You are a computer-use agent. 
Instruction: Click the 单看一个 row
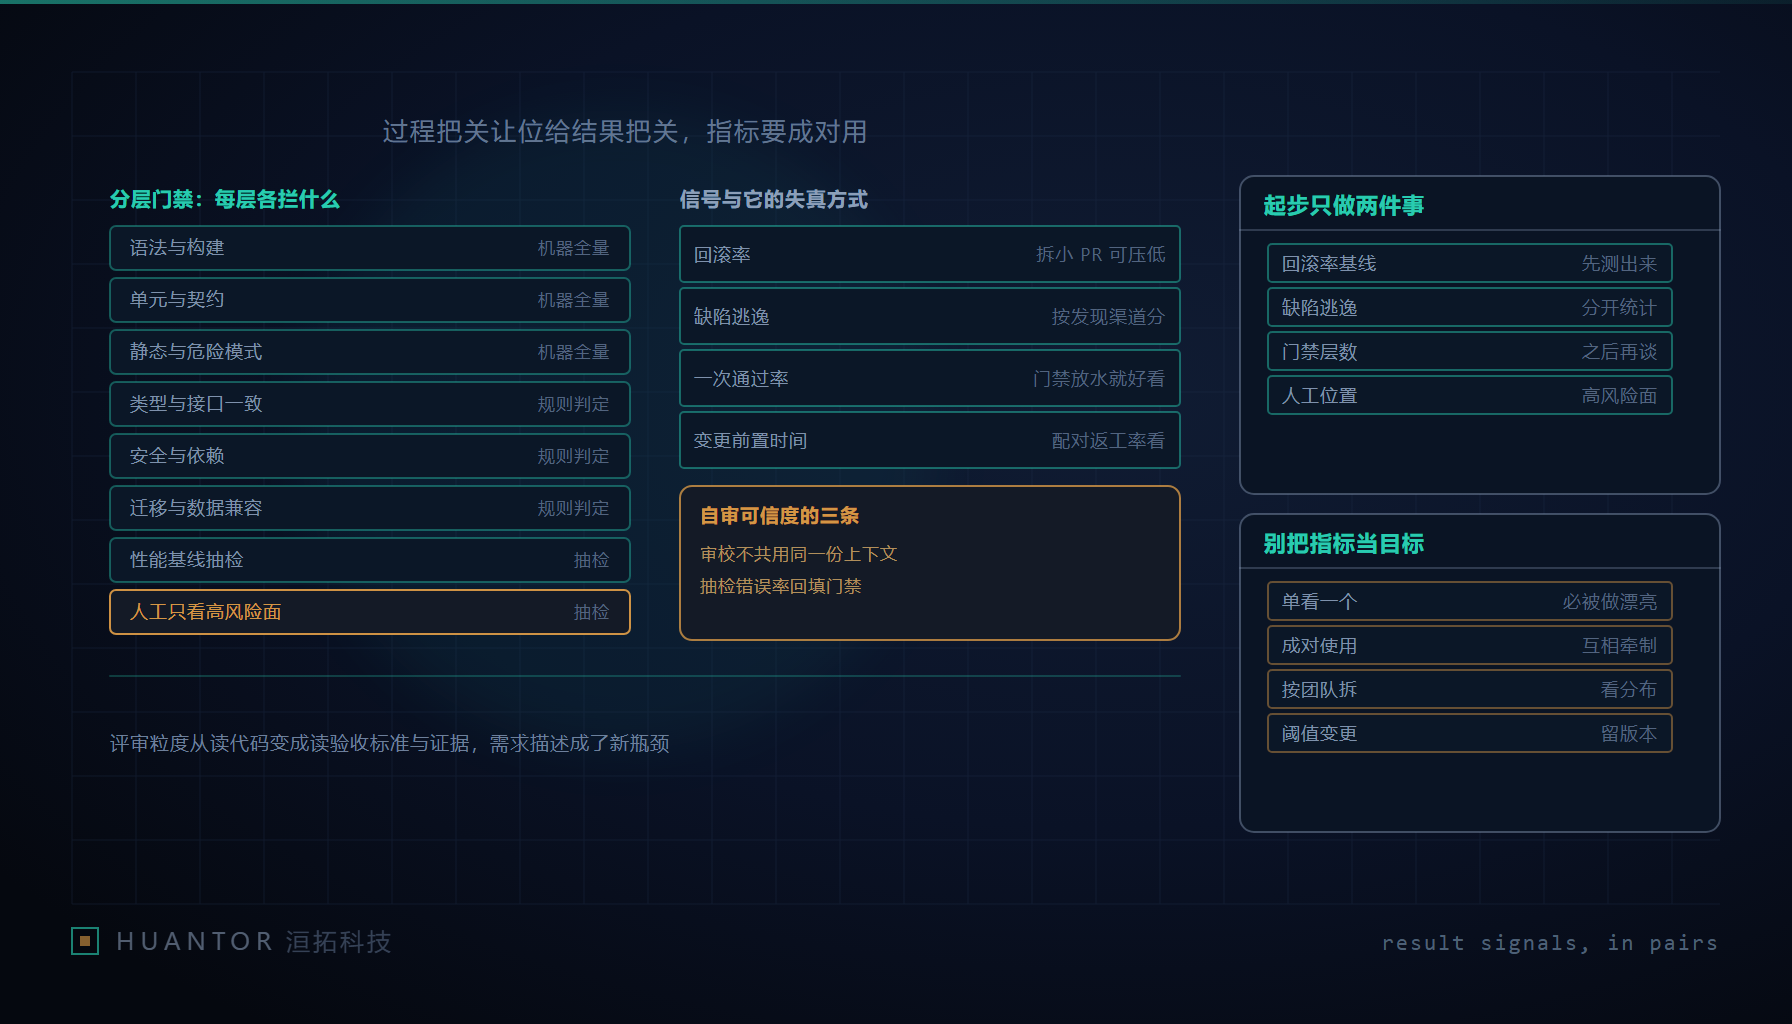tap(1470, 601)
